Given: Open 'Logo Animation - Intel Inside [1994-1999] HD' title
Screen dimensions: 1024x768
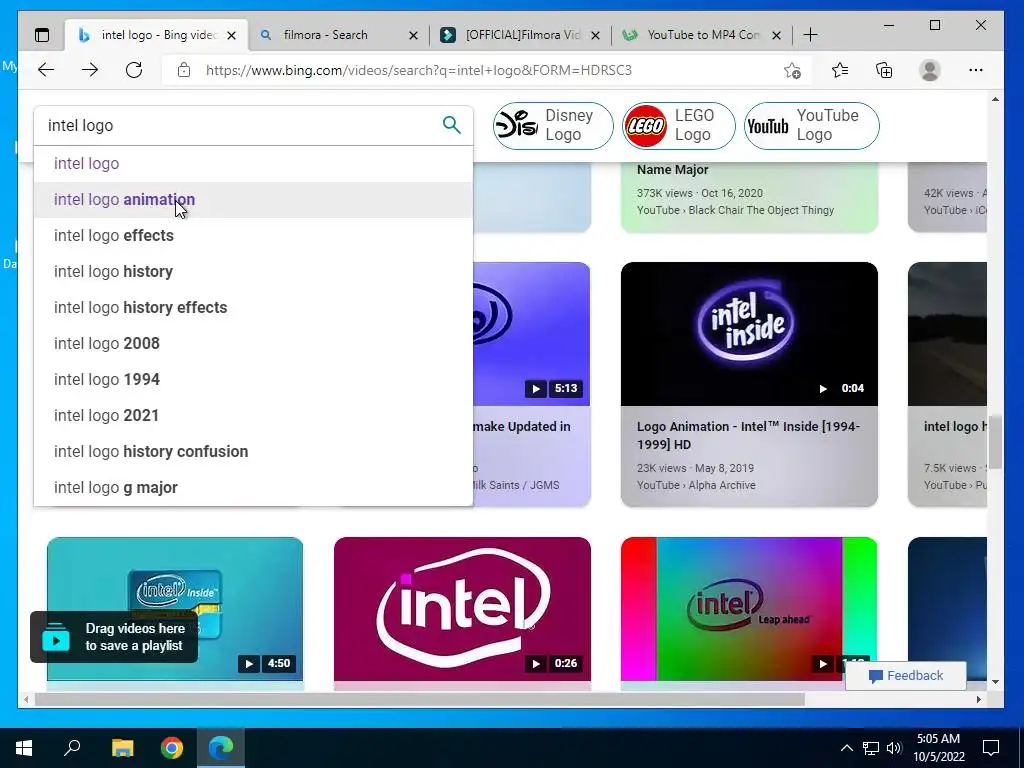Looking at the screenshot, I should point(748,435).
